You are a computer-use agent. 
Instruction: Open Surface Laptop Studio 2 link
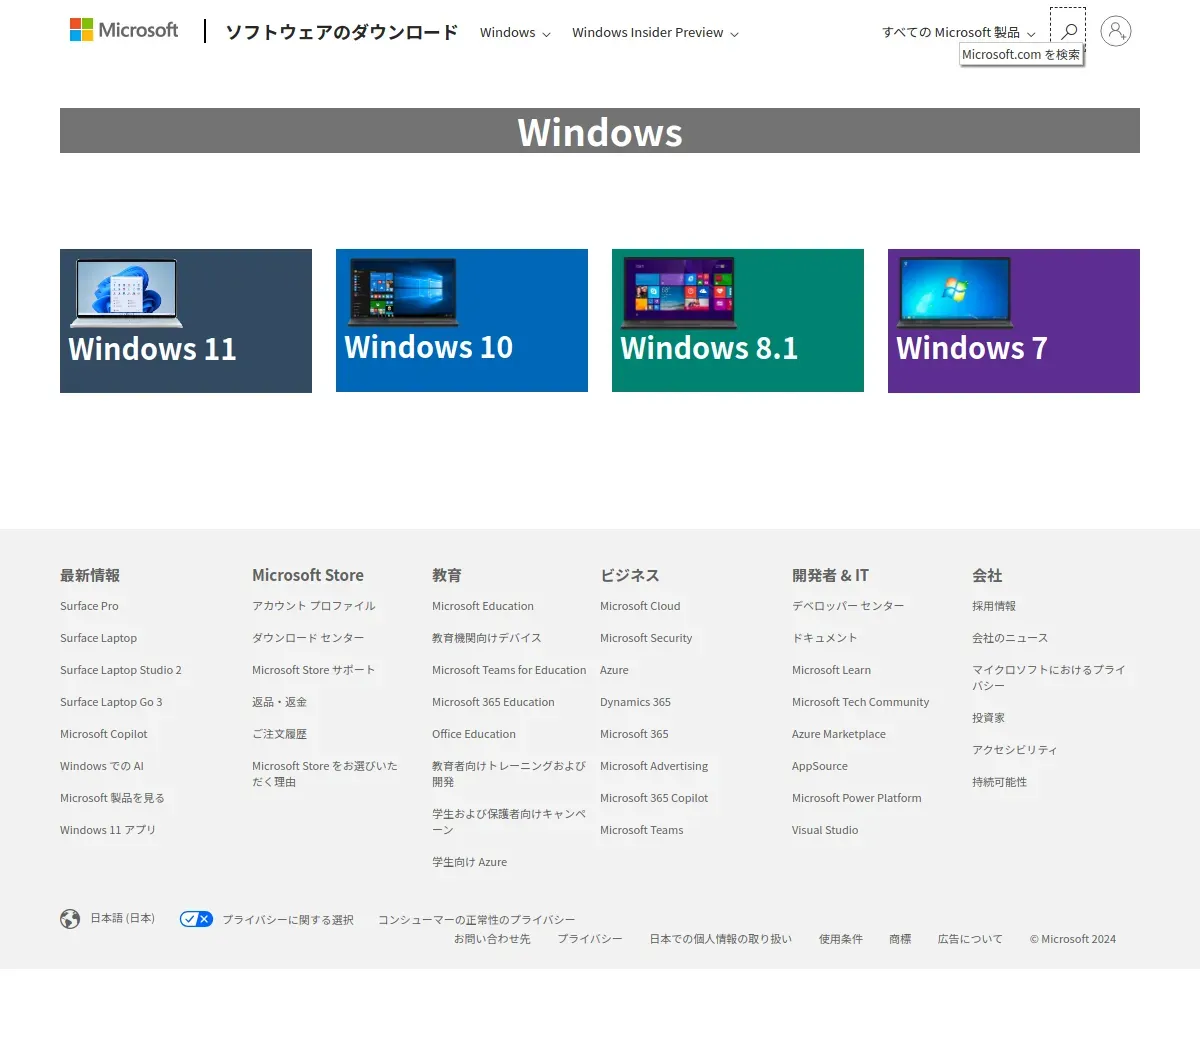121,670
